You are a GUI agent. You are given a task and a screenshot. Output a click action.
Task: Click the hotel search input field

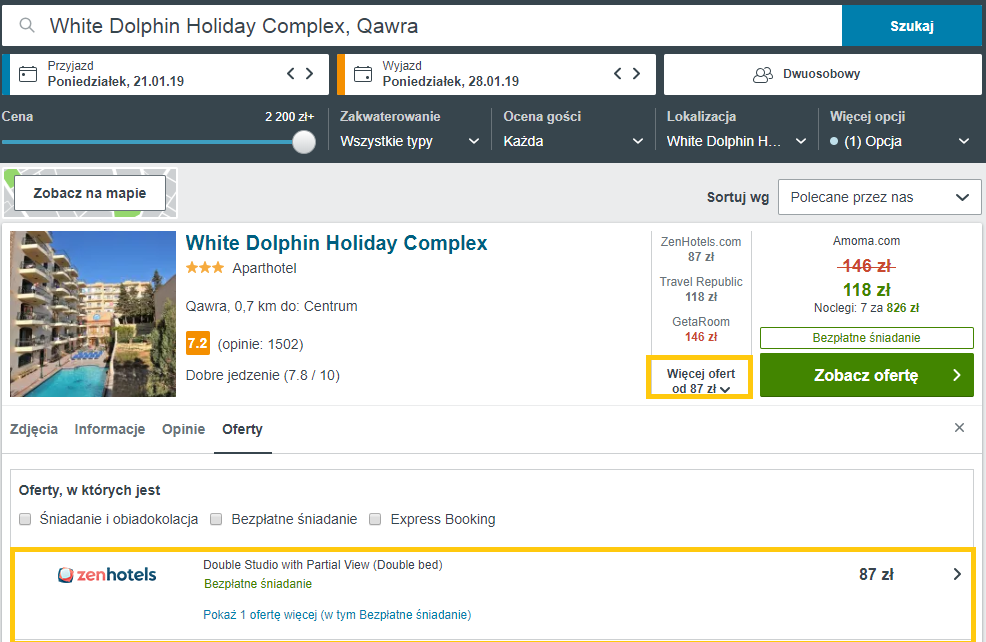(422, 26)
